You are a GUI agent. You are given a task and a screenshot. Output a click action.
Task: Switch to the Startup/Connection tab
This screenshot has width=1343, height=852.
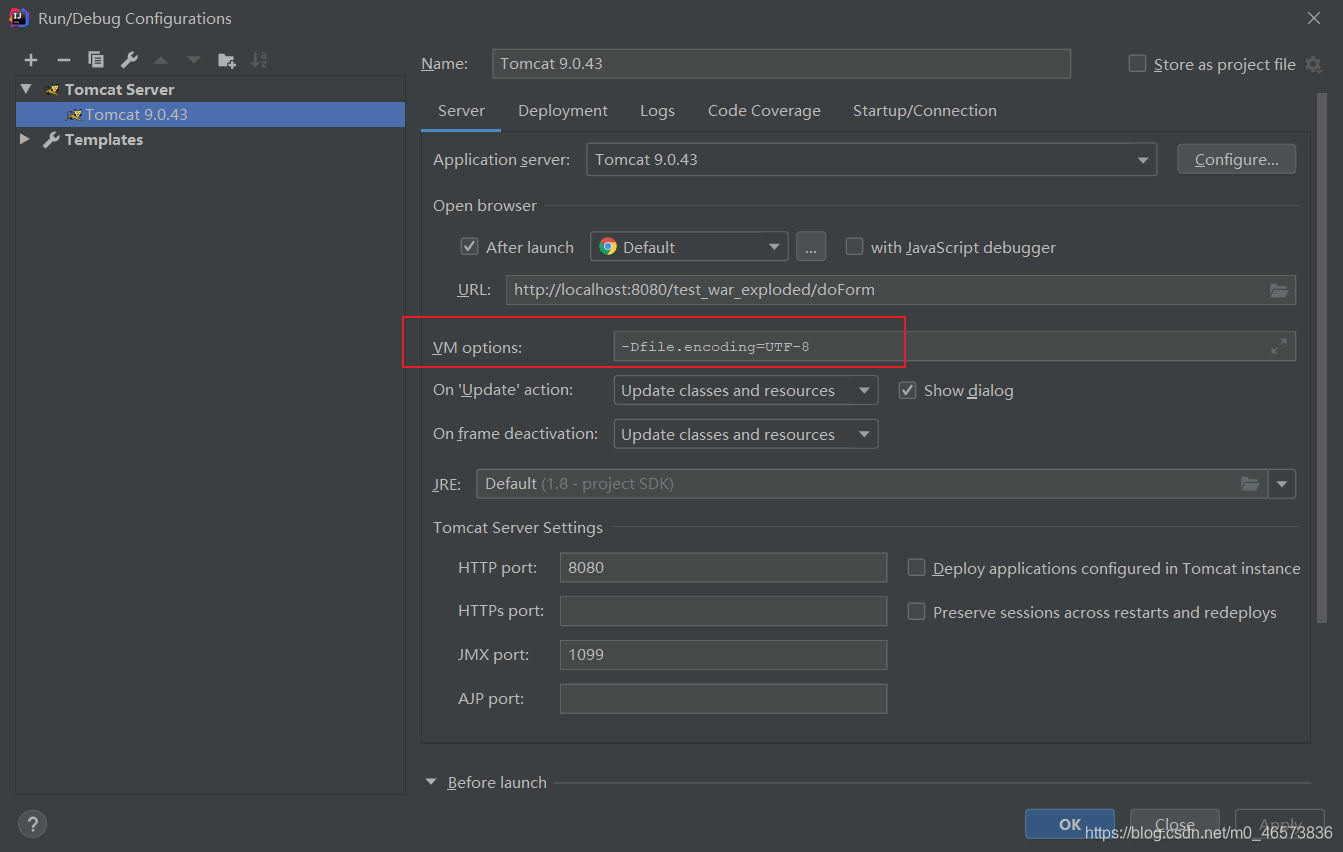point(924,111)
